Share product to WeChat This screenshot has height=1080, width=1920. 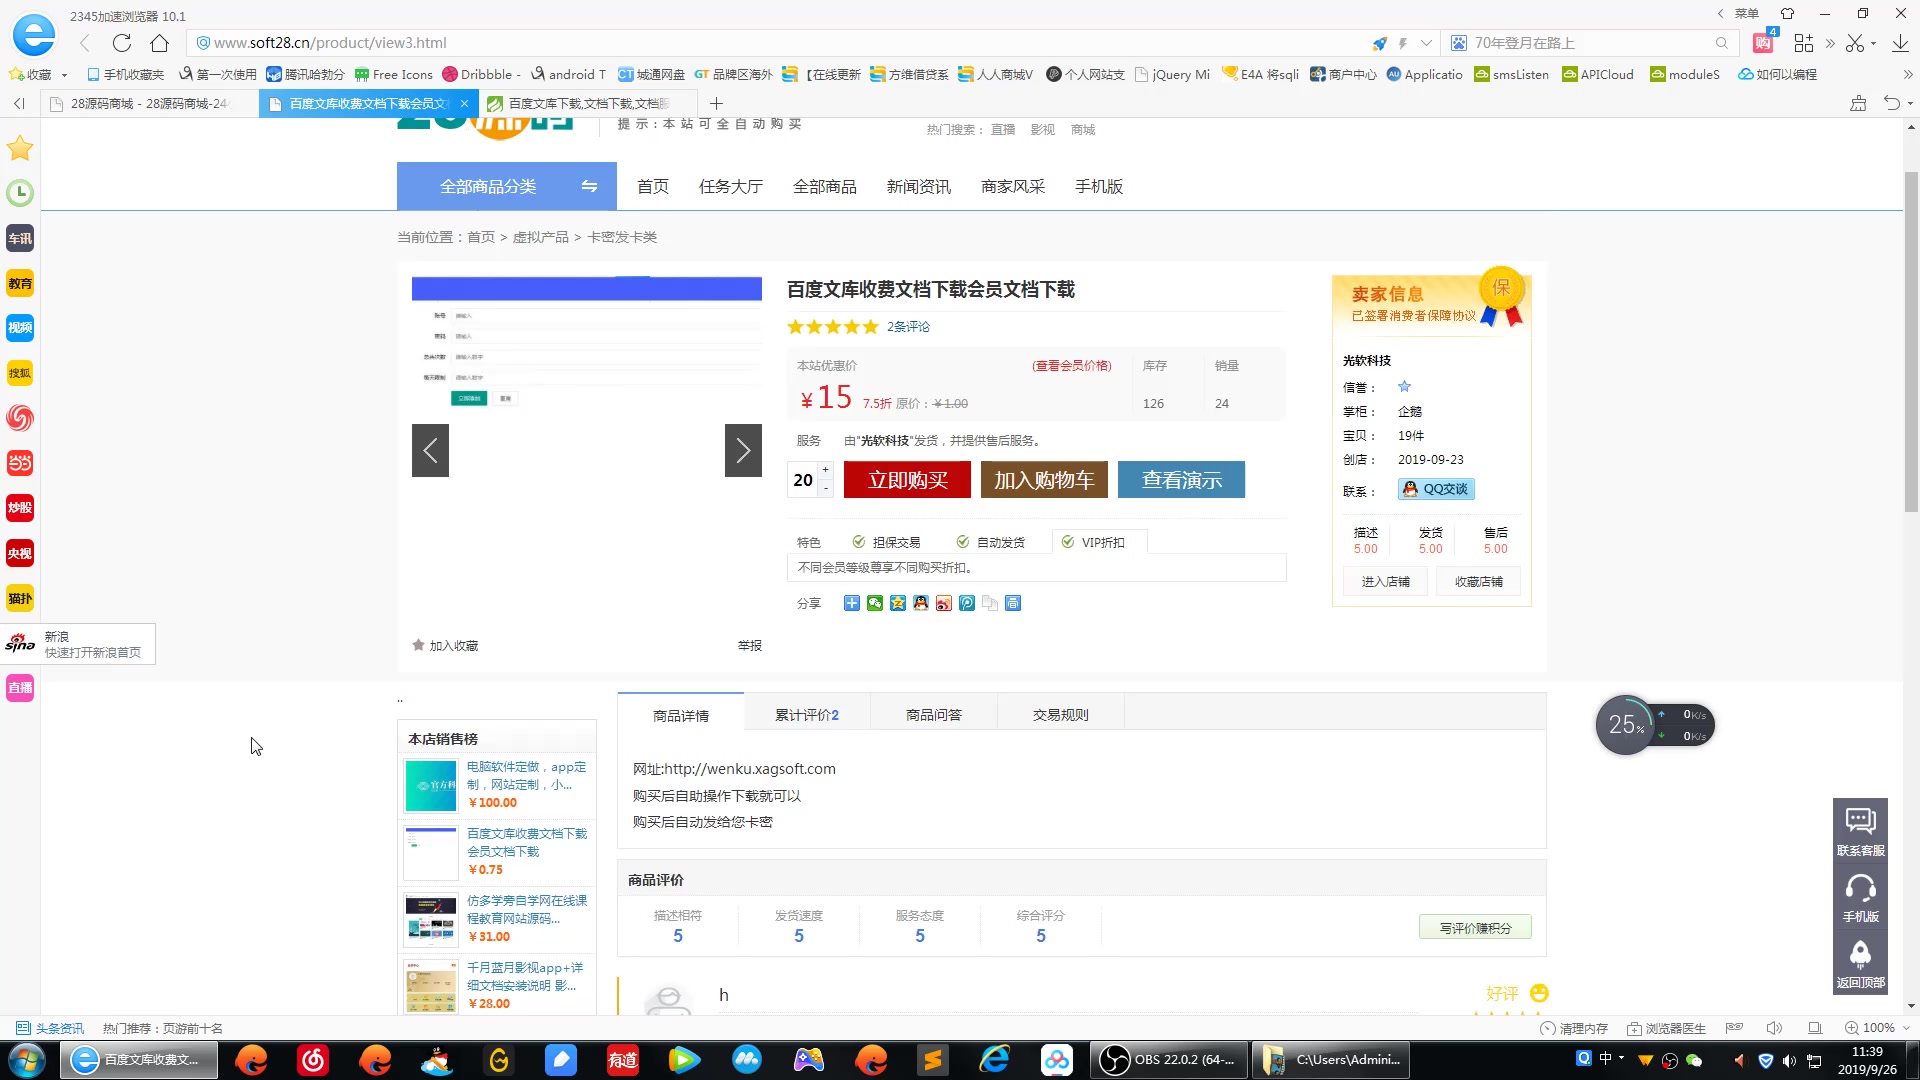(874, 602)
